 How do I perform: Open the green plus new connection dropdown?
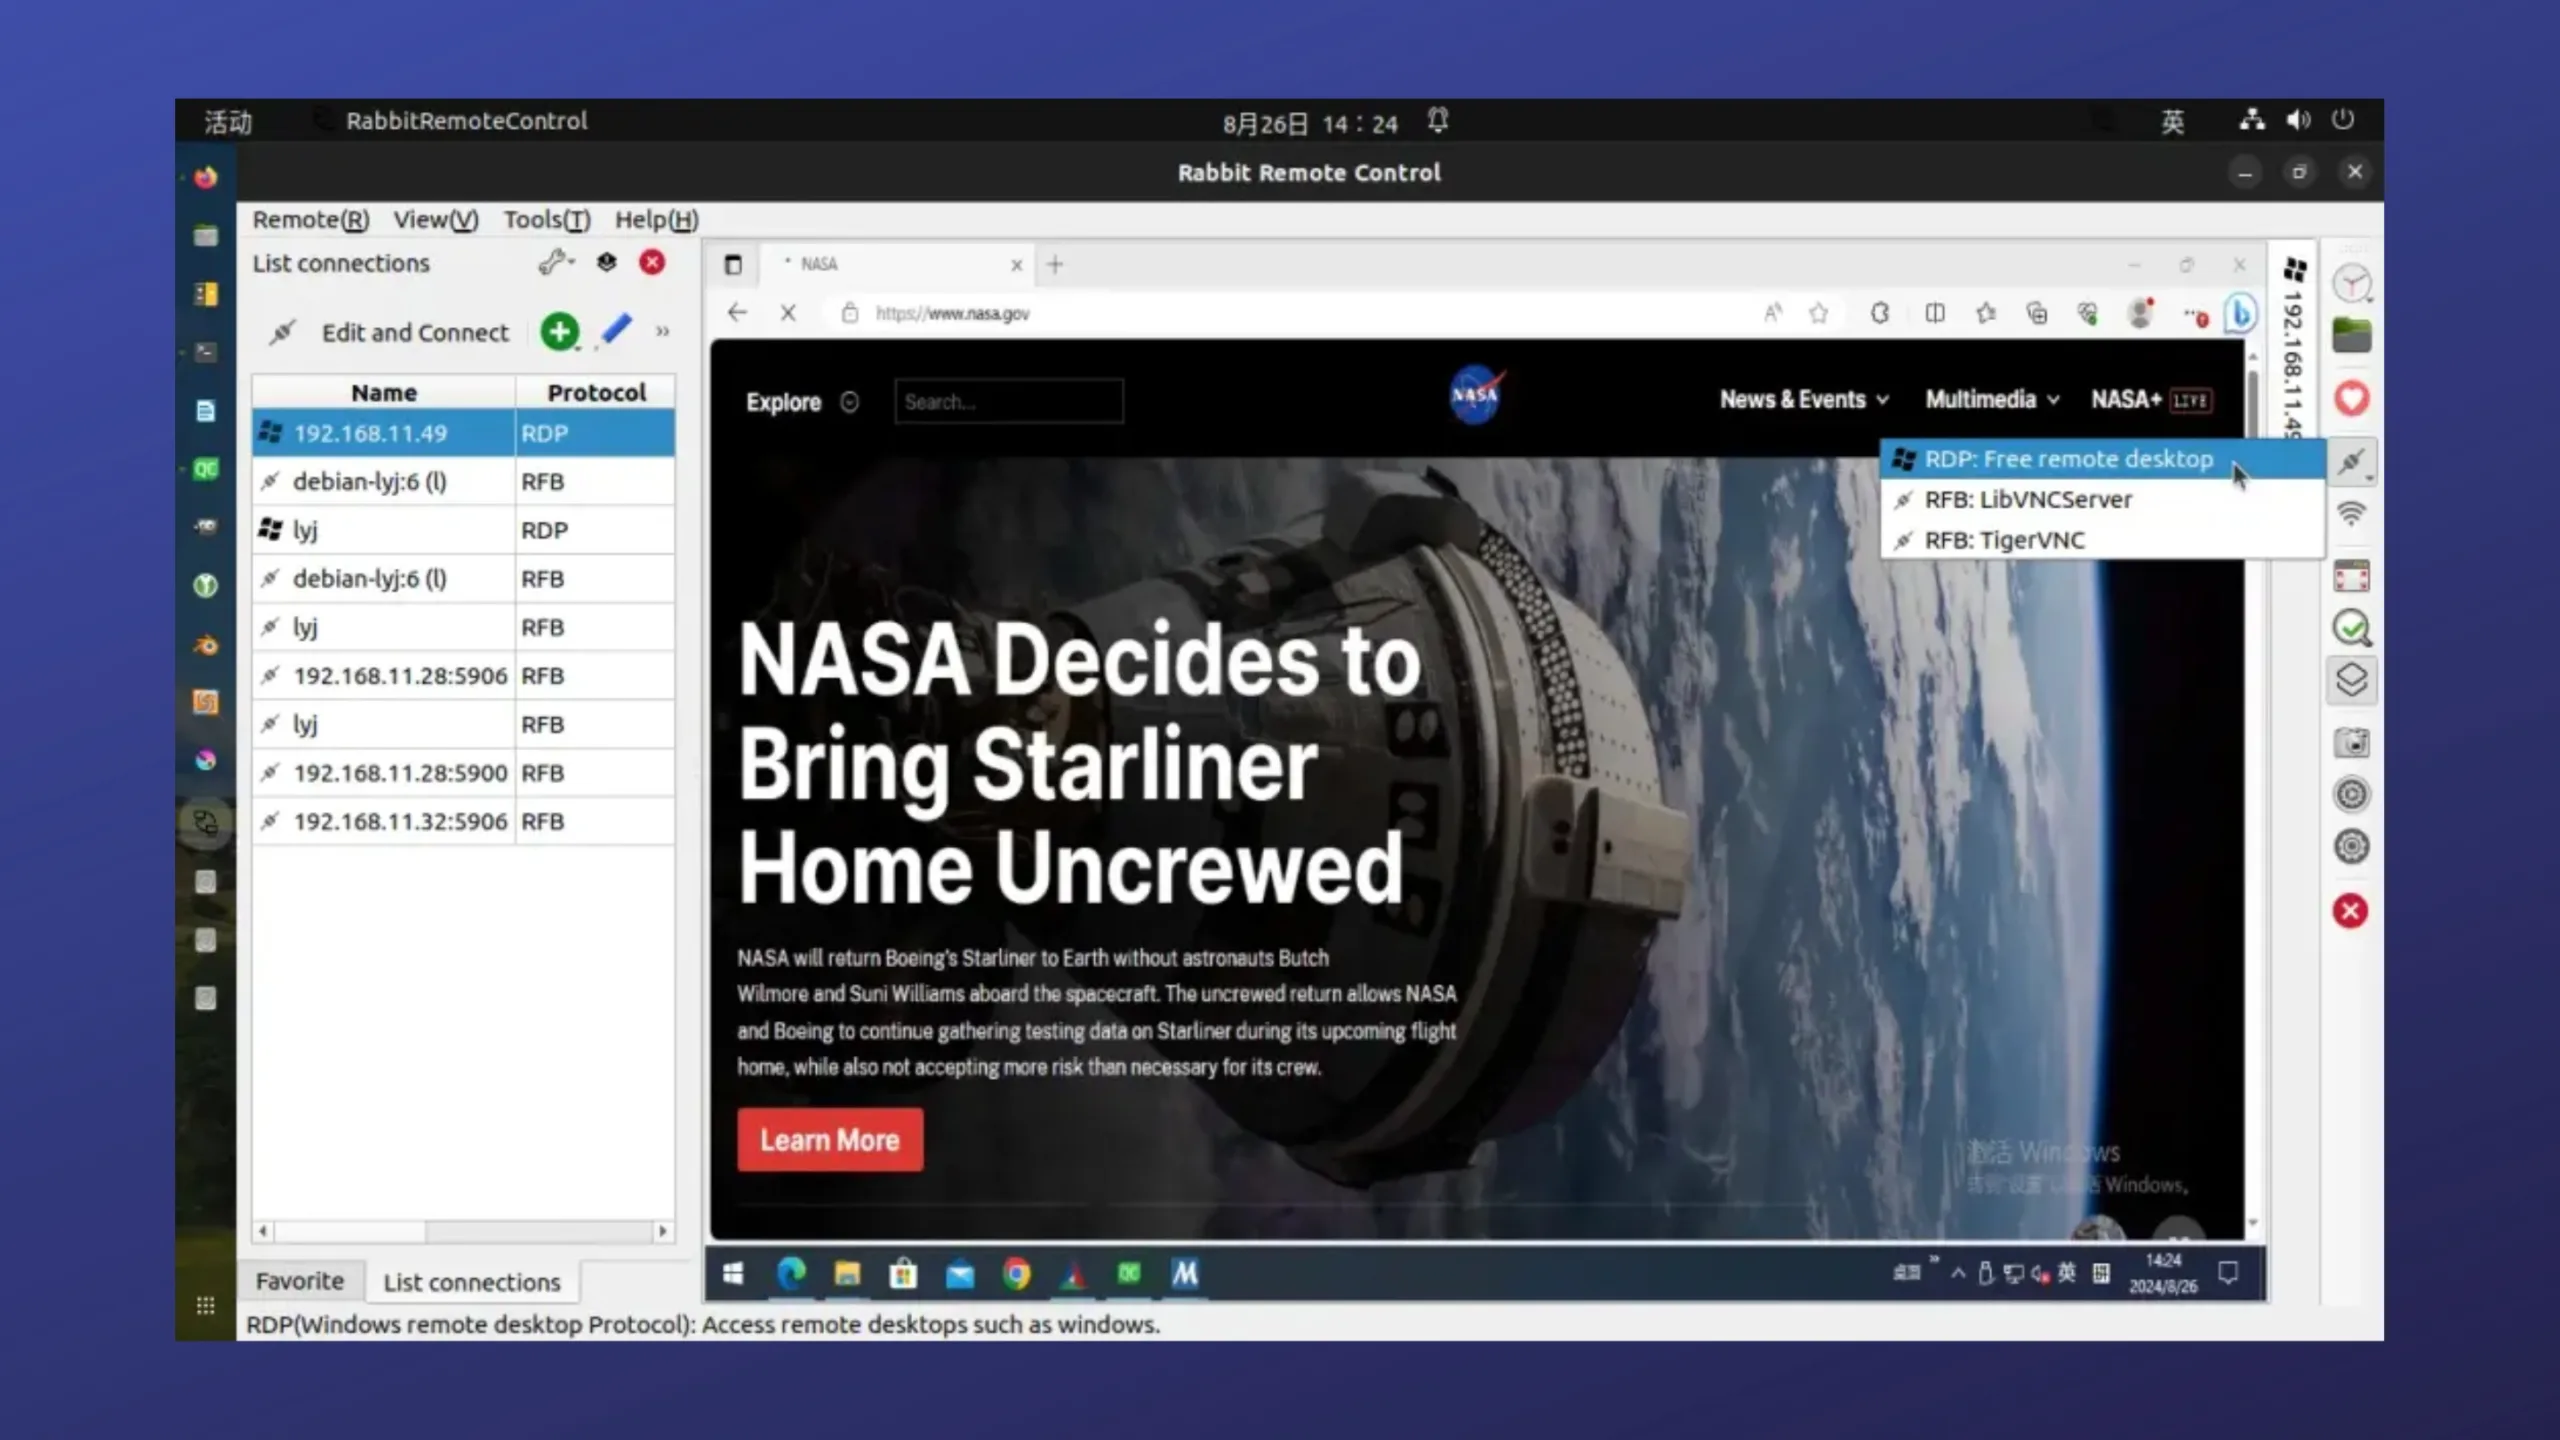pos(560,332)
